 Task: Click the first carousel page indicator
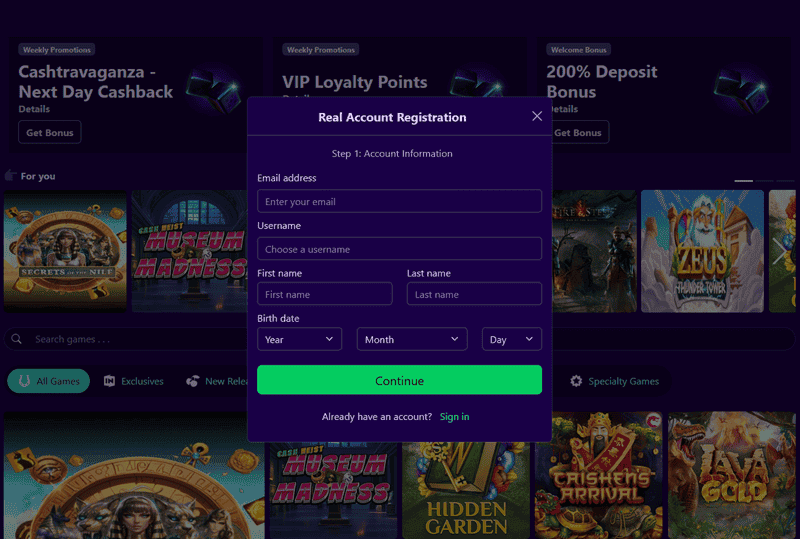tap(743, 181)
